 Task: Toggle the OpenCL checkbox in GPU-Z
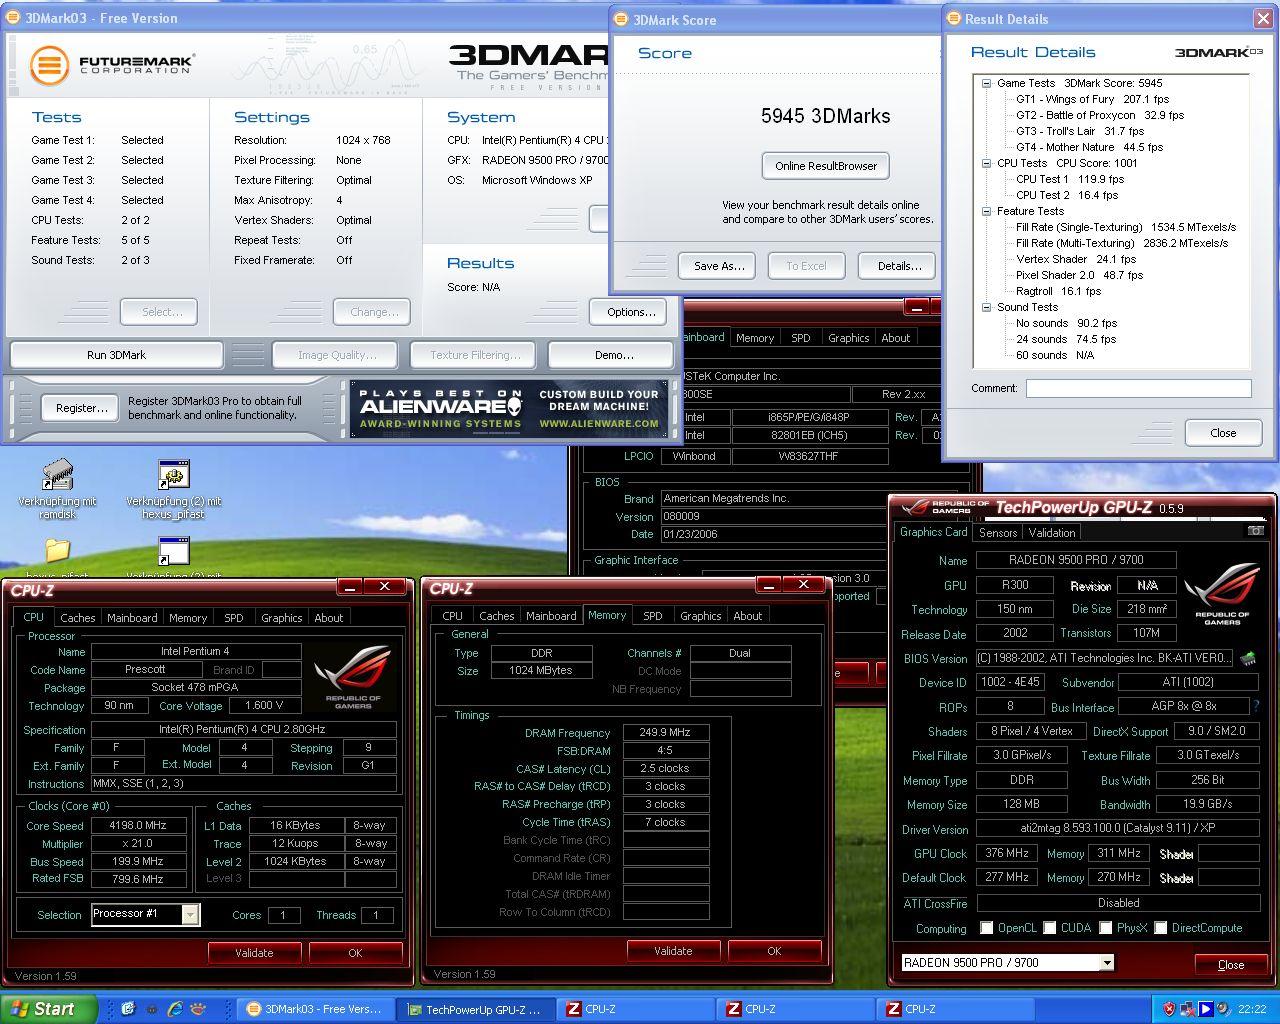(986, 928)
